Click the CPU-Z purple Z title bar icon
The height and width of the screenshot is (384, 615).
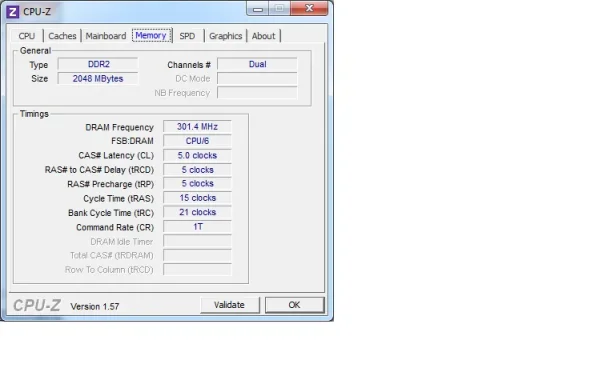[x=13, y=12]
